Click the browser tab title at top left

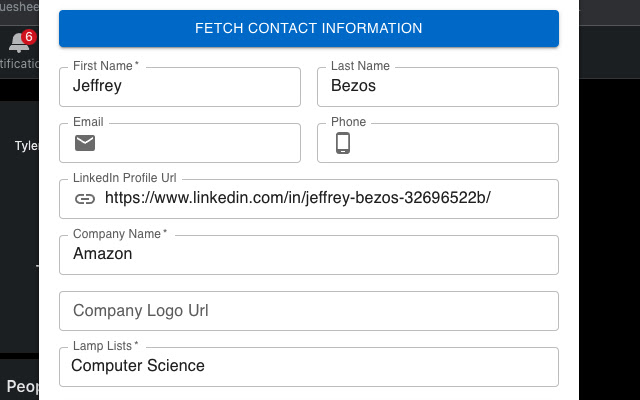18,5
